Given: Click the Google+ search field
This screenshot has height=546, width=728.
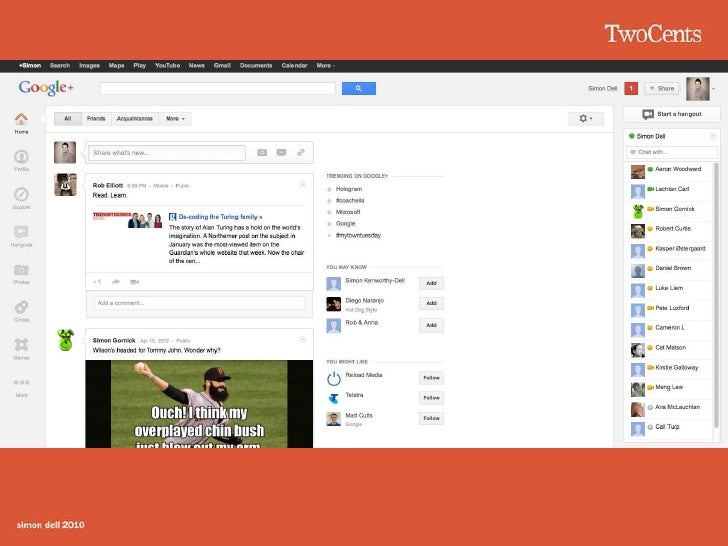Looking at the screenshot, I should click(x=218, y=88).
